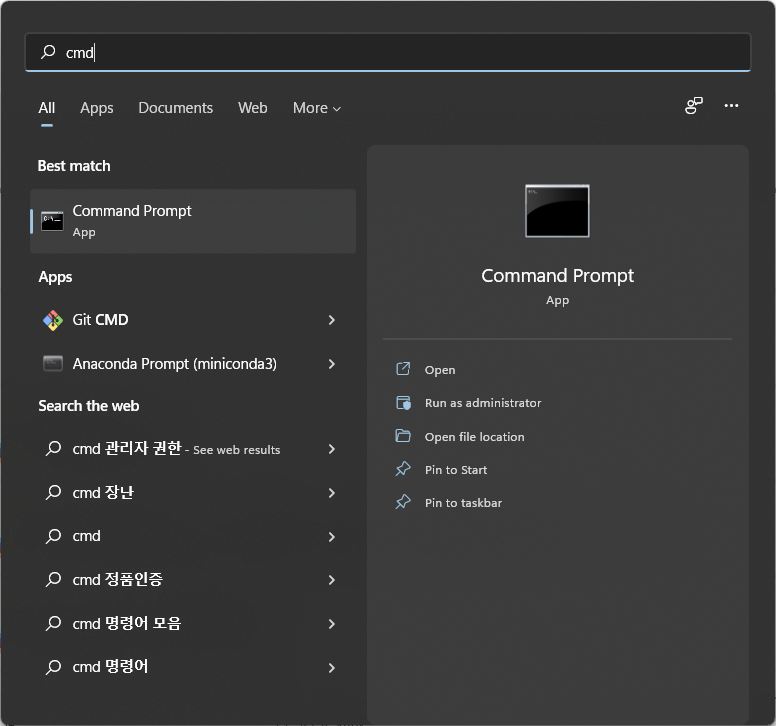The width and height of the screenshot is (776, 726).
Task: Click Command Prompt title in preview panel
Action: [557, 276]
